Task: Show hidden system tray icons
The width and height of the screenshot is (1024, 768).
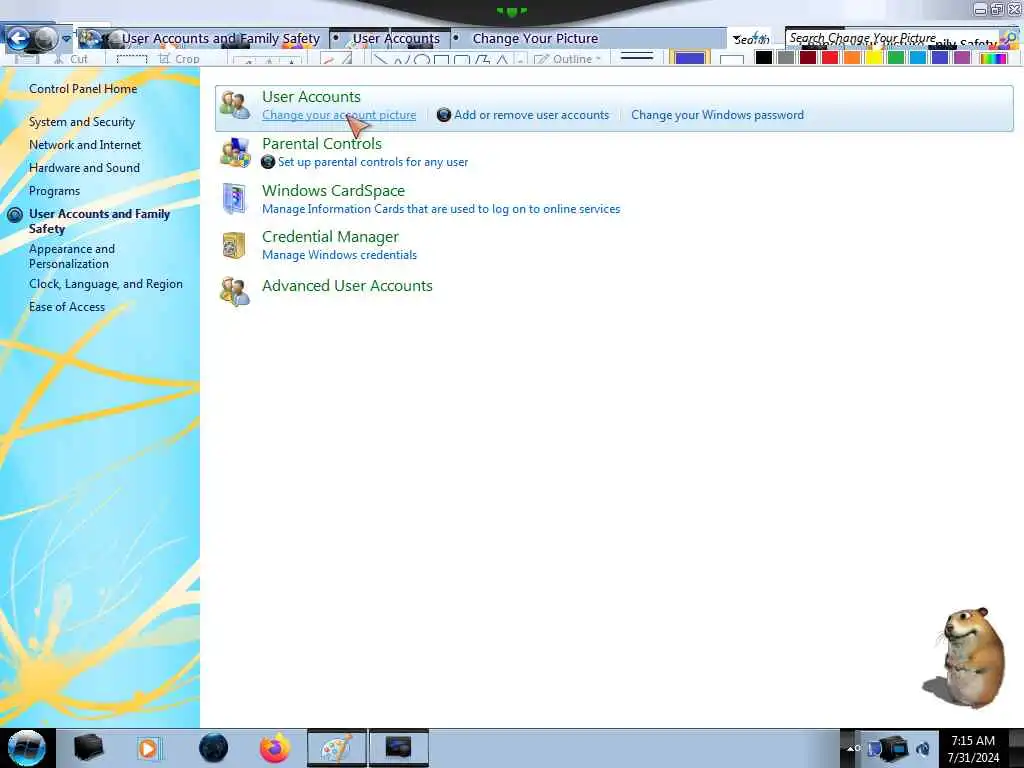Action: pyautogui.click(x=851, y=748)
